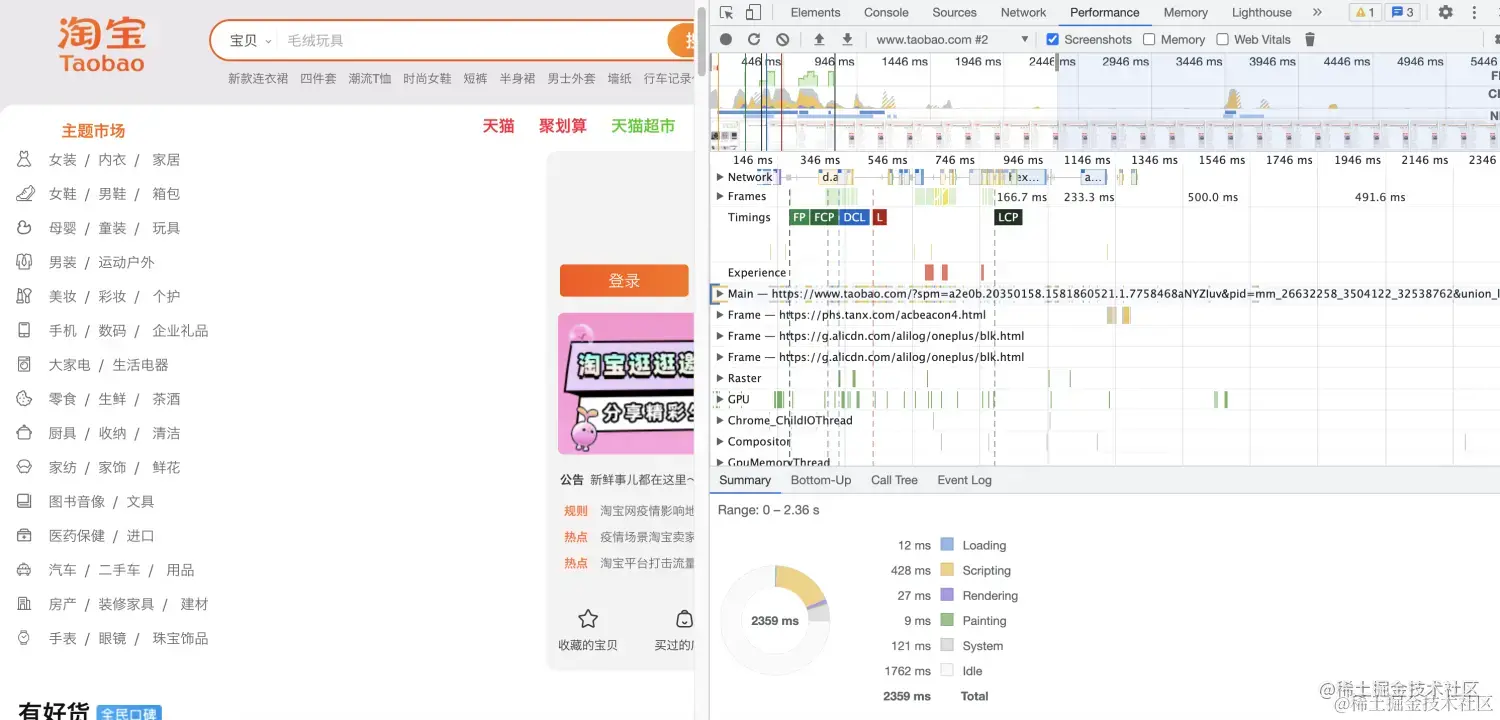Click the 潮流T恤 suggested search link
Screen dimensions: 1500x720
370,78
